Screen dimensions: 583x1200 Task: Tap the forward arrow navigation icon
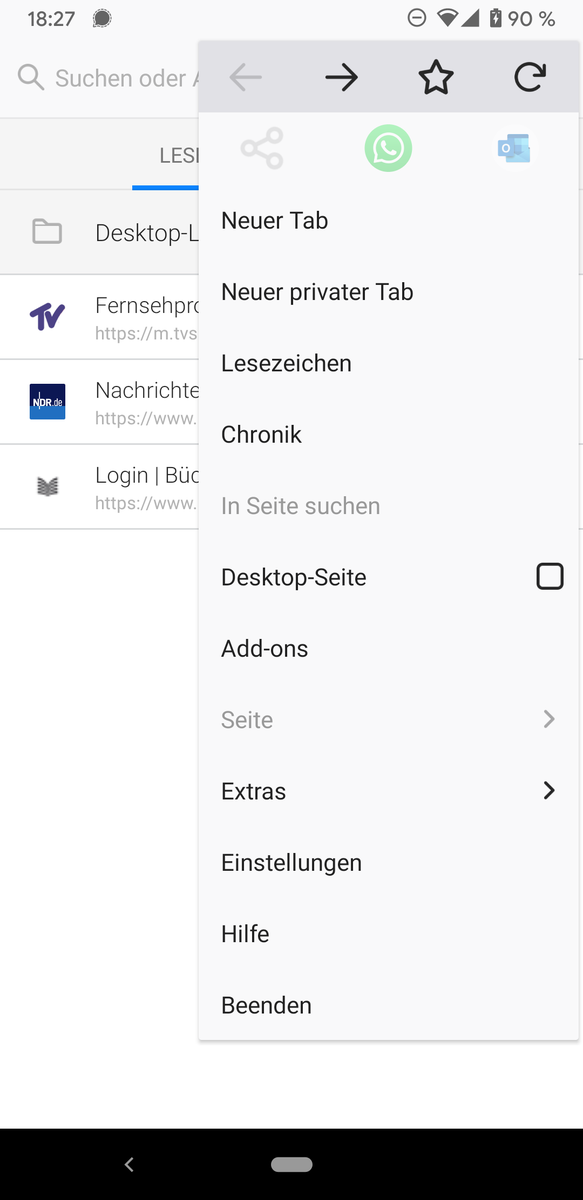coord(341,77)
